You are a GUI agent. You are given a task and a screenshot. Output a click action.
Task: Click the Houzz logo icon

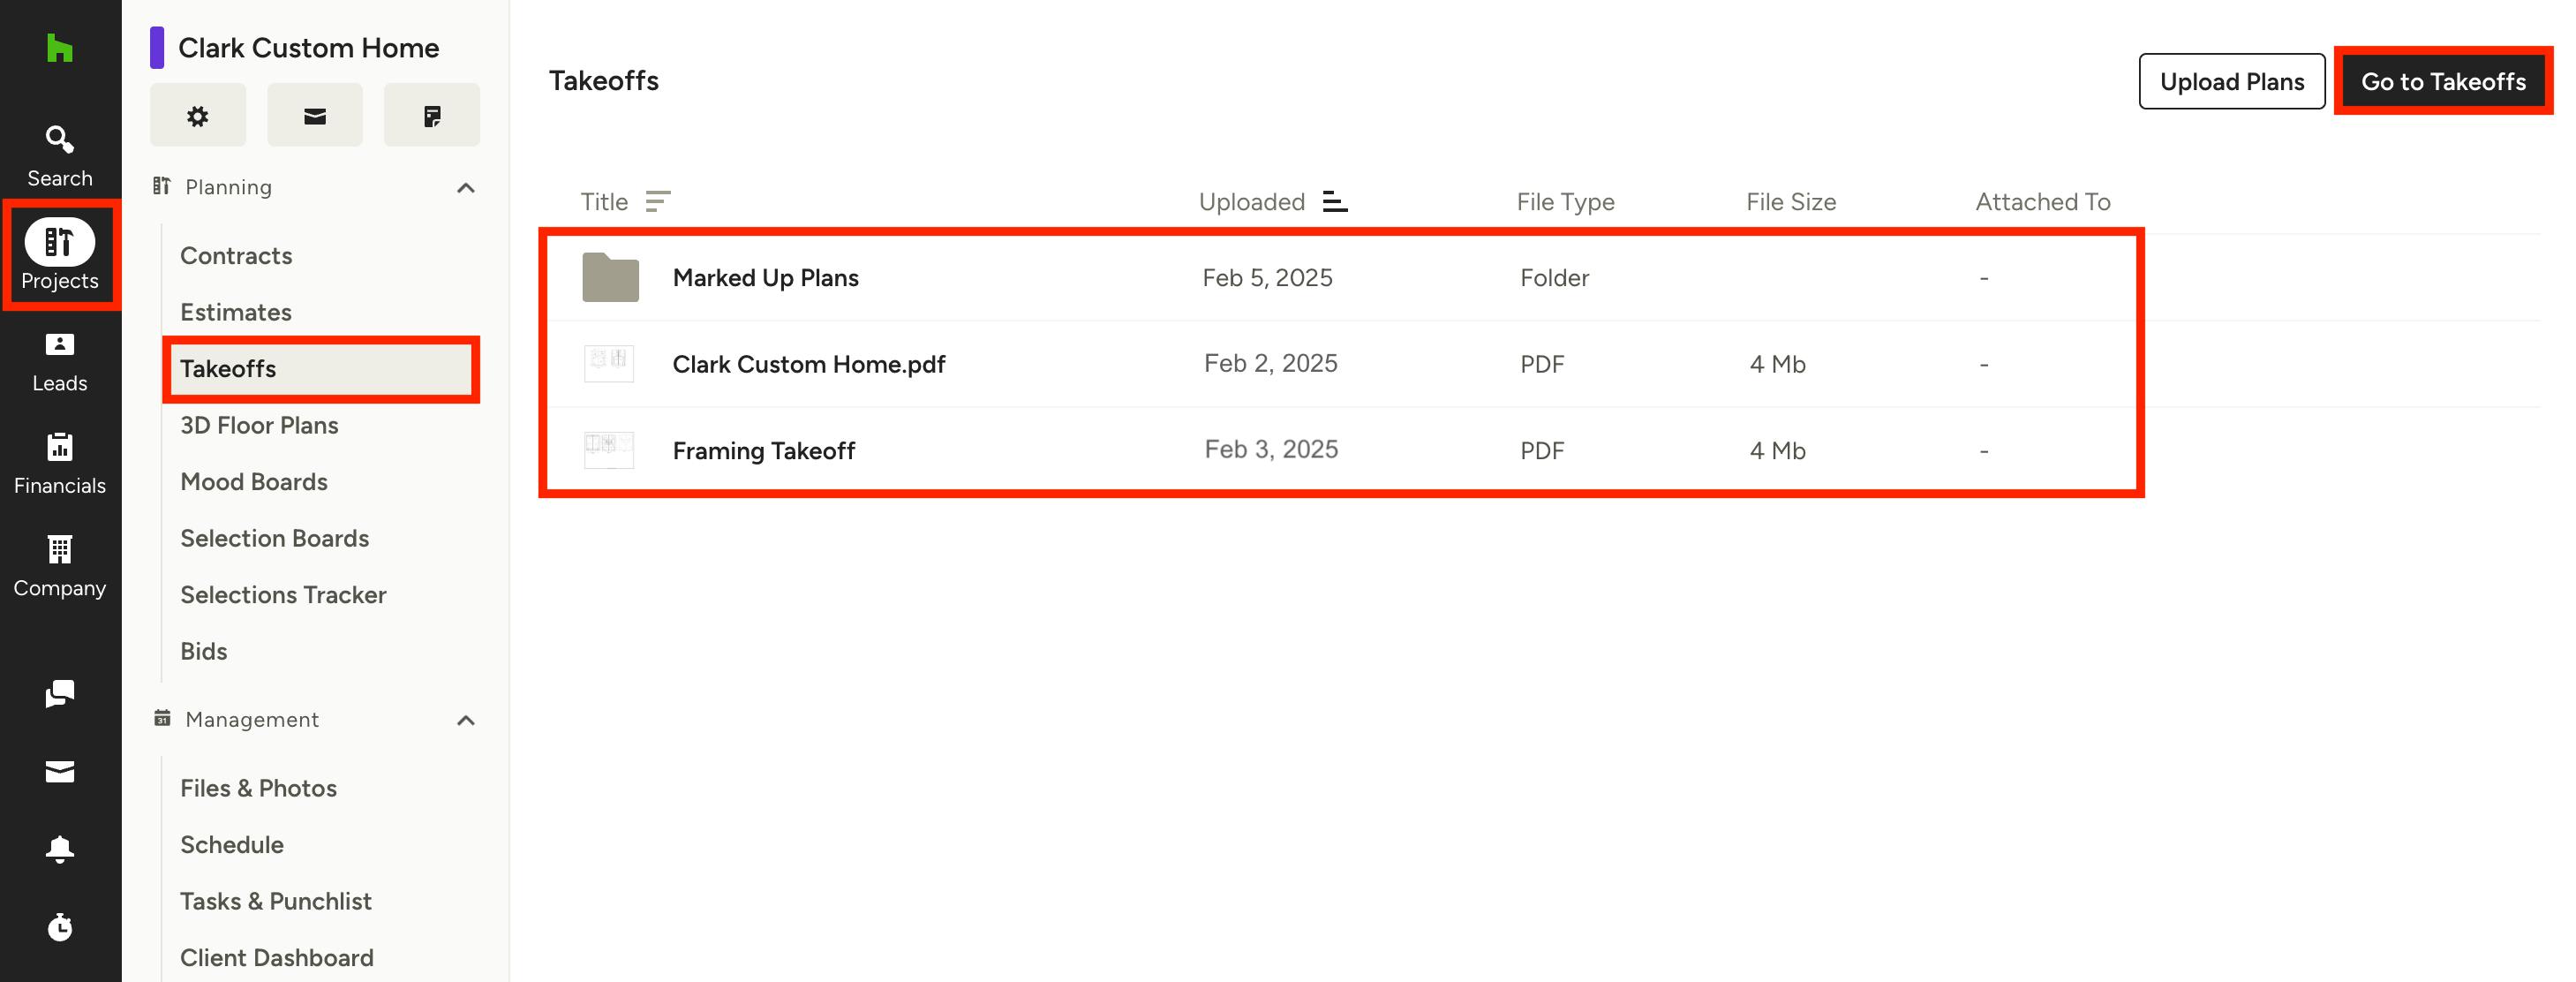click(60, 48)
